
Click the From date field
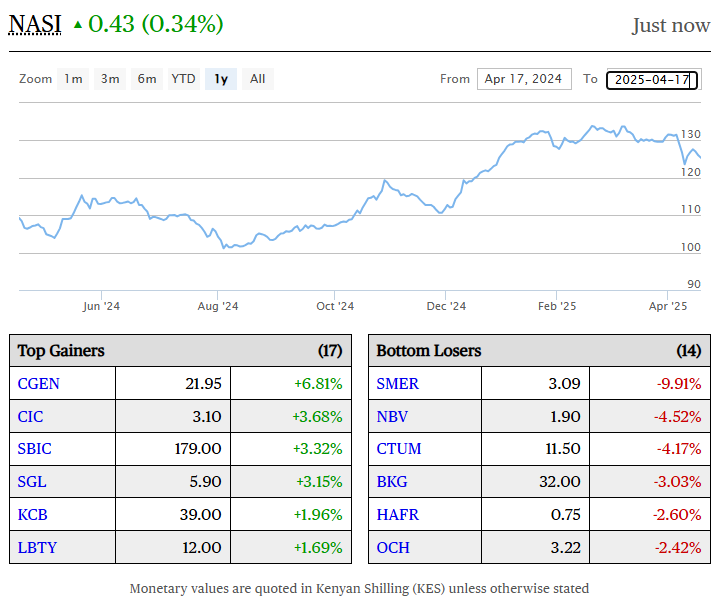(x=524, y=79)
